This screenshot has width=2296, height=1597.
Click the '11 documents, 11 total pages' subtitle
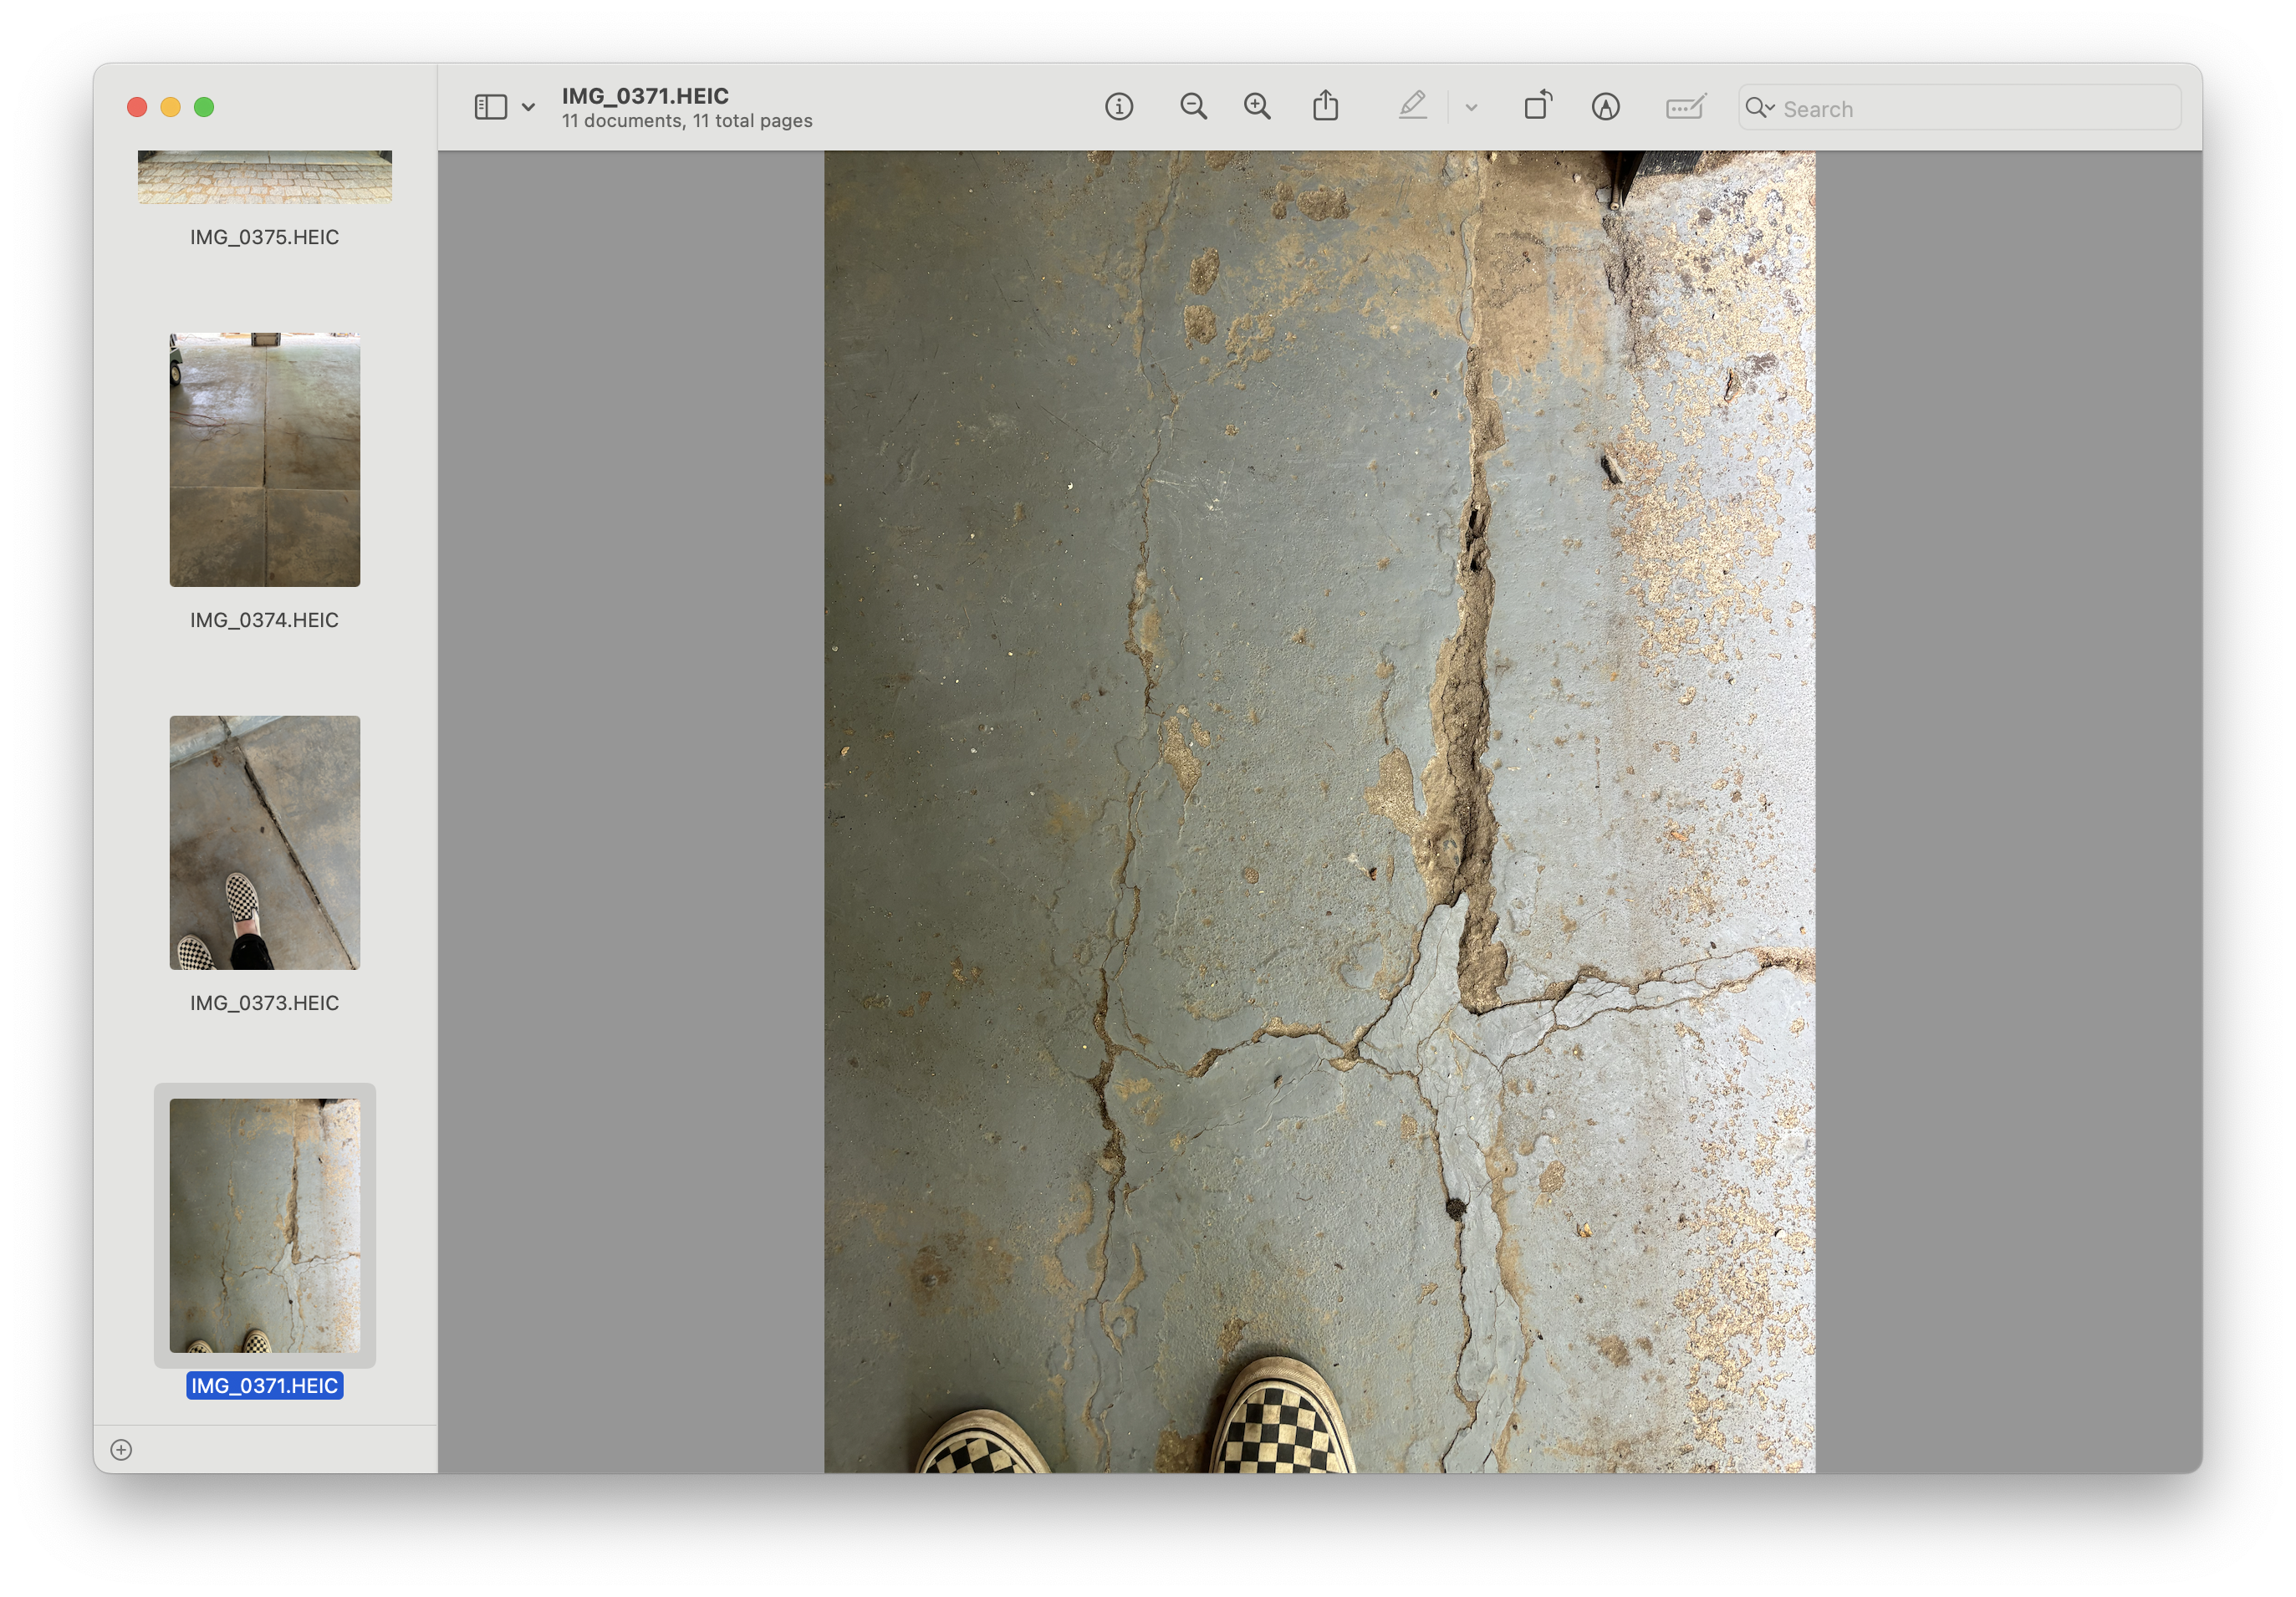687,121
